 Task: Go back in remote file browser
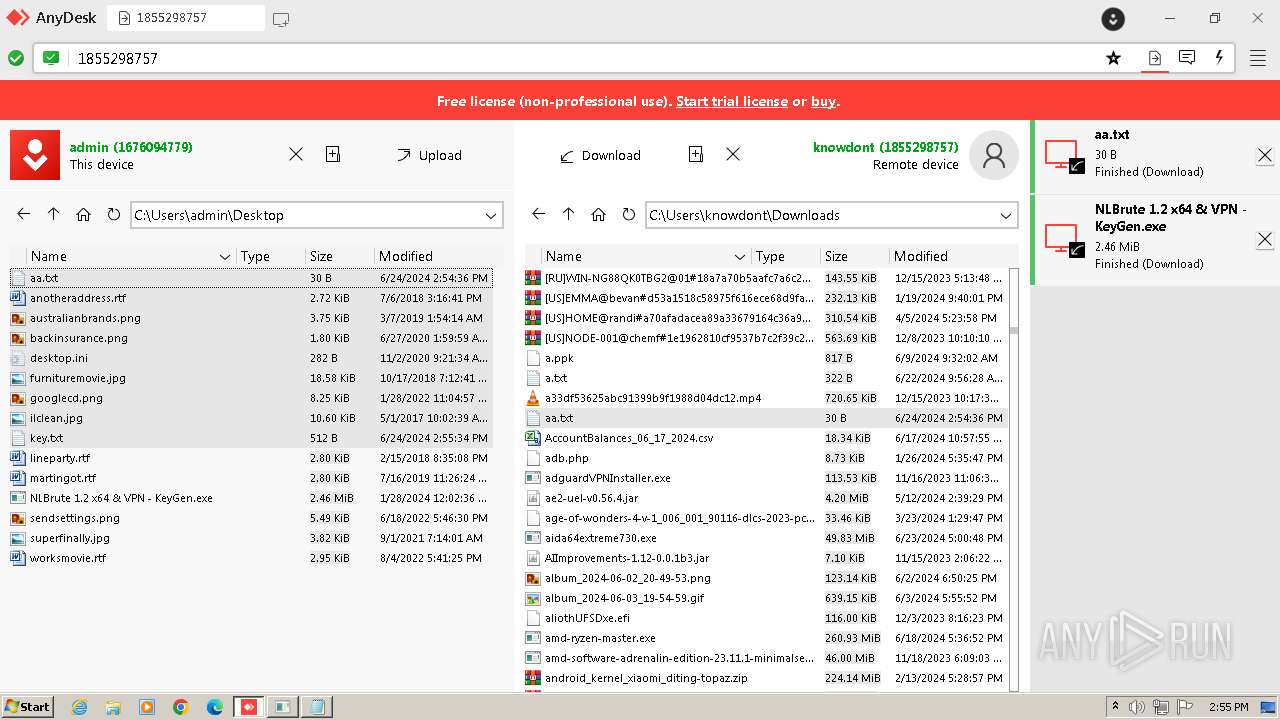[x=539, y=214]
